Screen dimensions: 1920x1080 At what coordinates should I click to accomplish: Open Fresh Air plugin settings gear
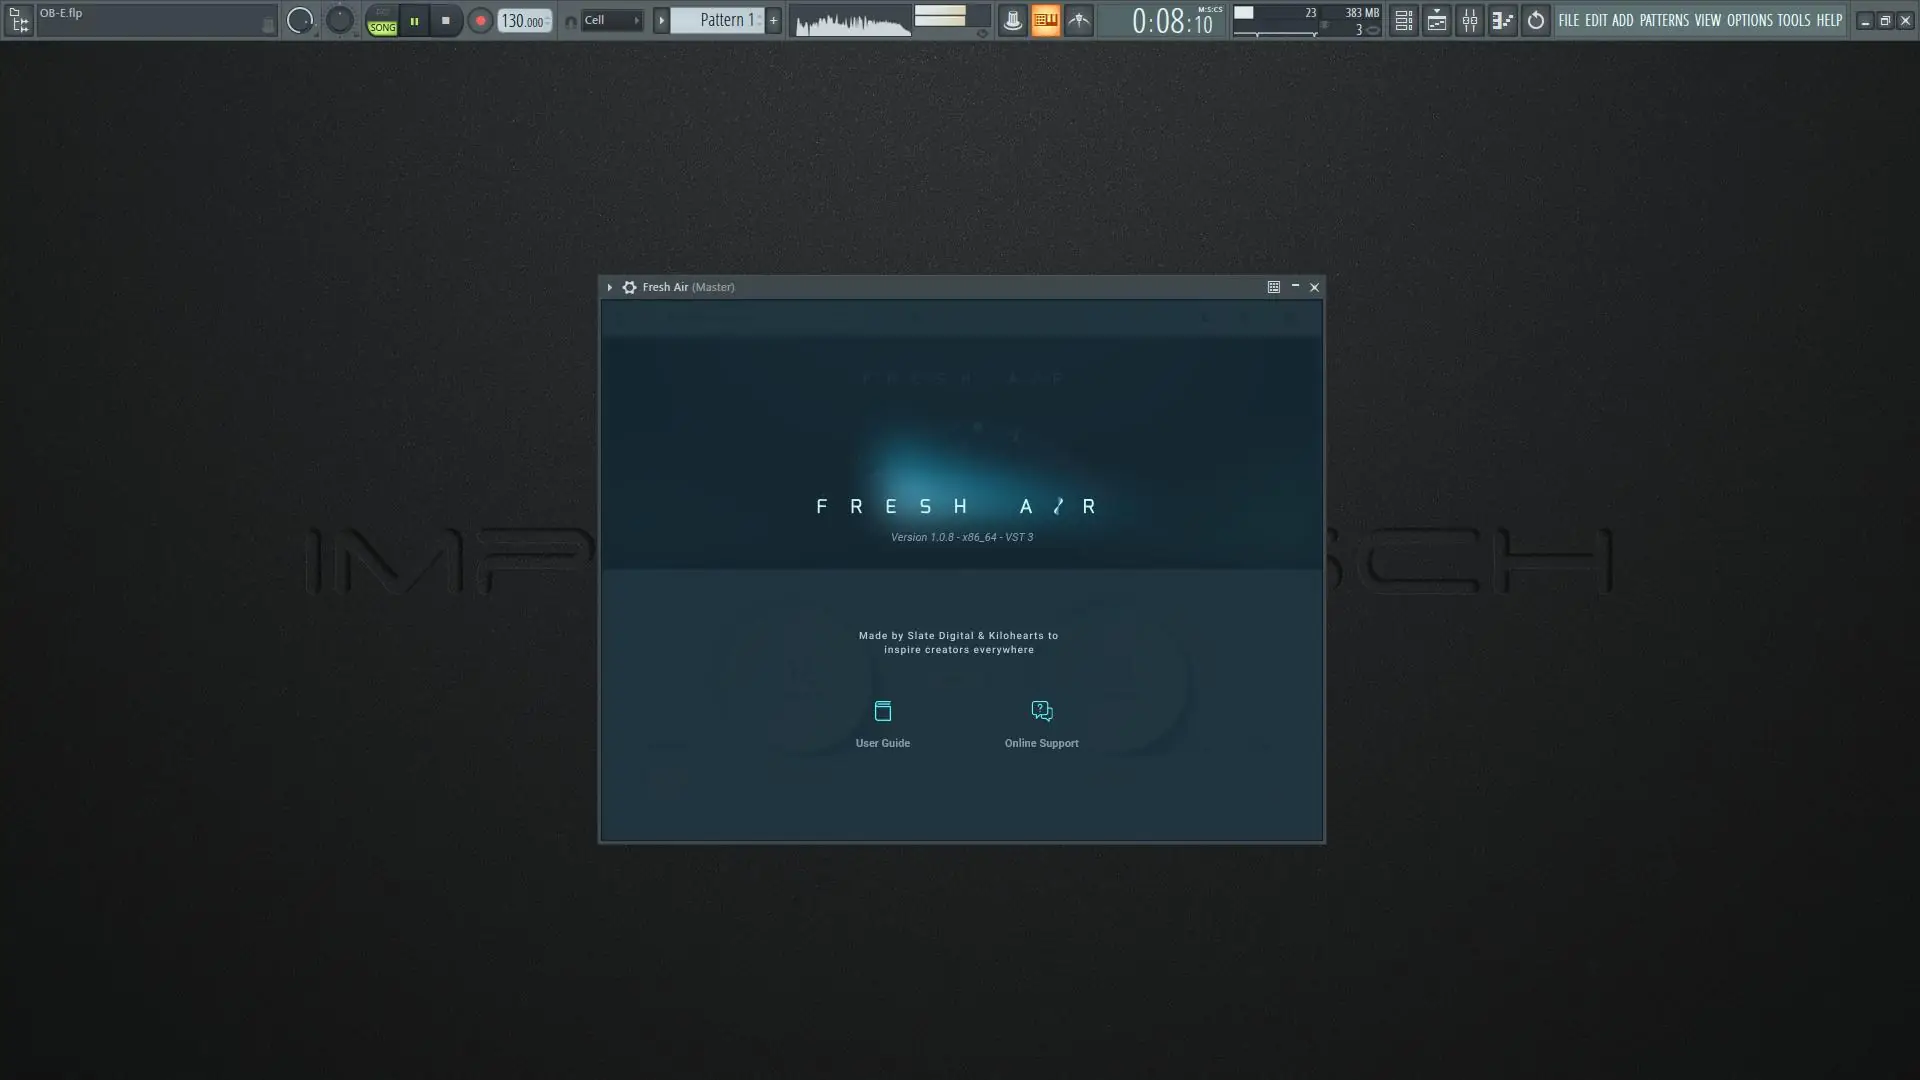629,287
